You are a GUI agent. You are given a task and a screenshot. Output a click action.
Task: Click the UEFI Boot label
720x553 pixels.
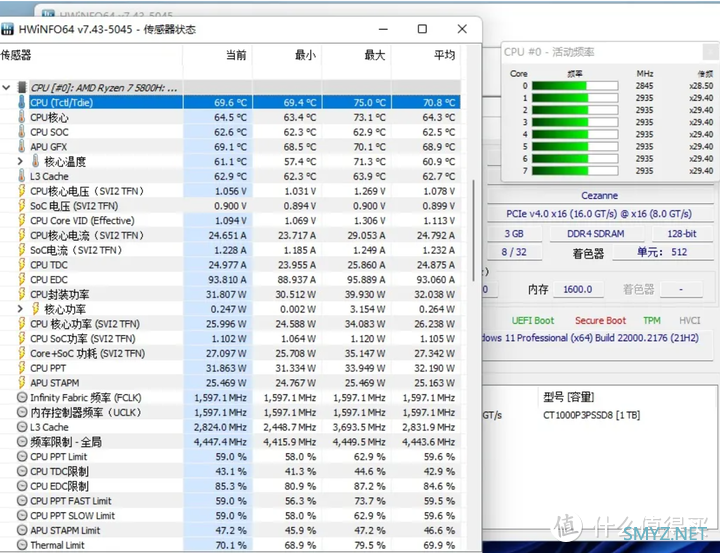[x=533, y=321]
